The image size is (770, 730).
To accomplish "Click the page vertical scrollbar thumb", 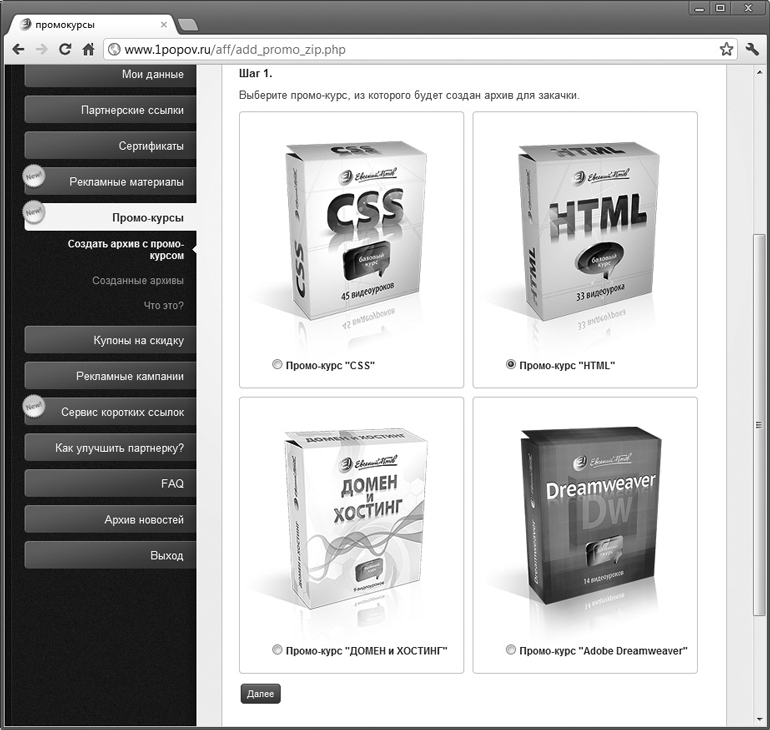I will click(x=759, y=425).
